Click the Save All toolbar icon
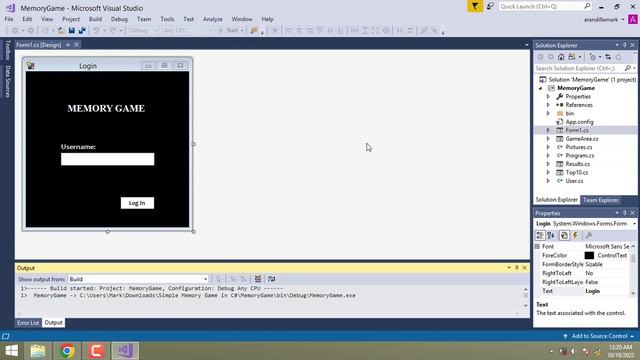Viewport: 640px width, 360px height. pyautogui.click(x=82, y=30)
